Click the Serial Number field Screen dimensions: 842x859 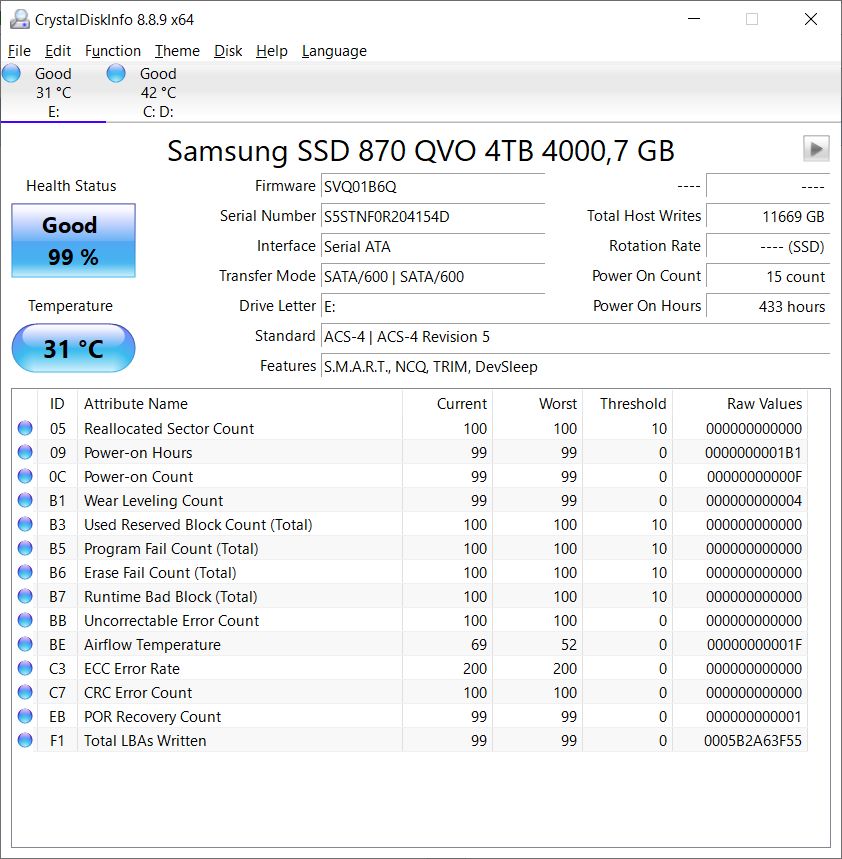tap(433, 216)
